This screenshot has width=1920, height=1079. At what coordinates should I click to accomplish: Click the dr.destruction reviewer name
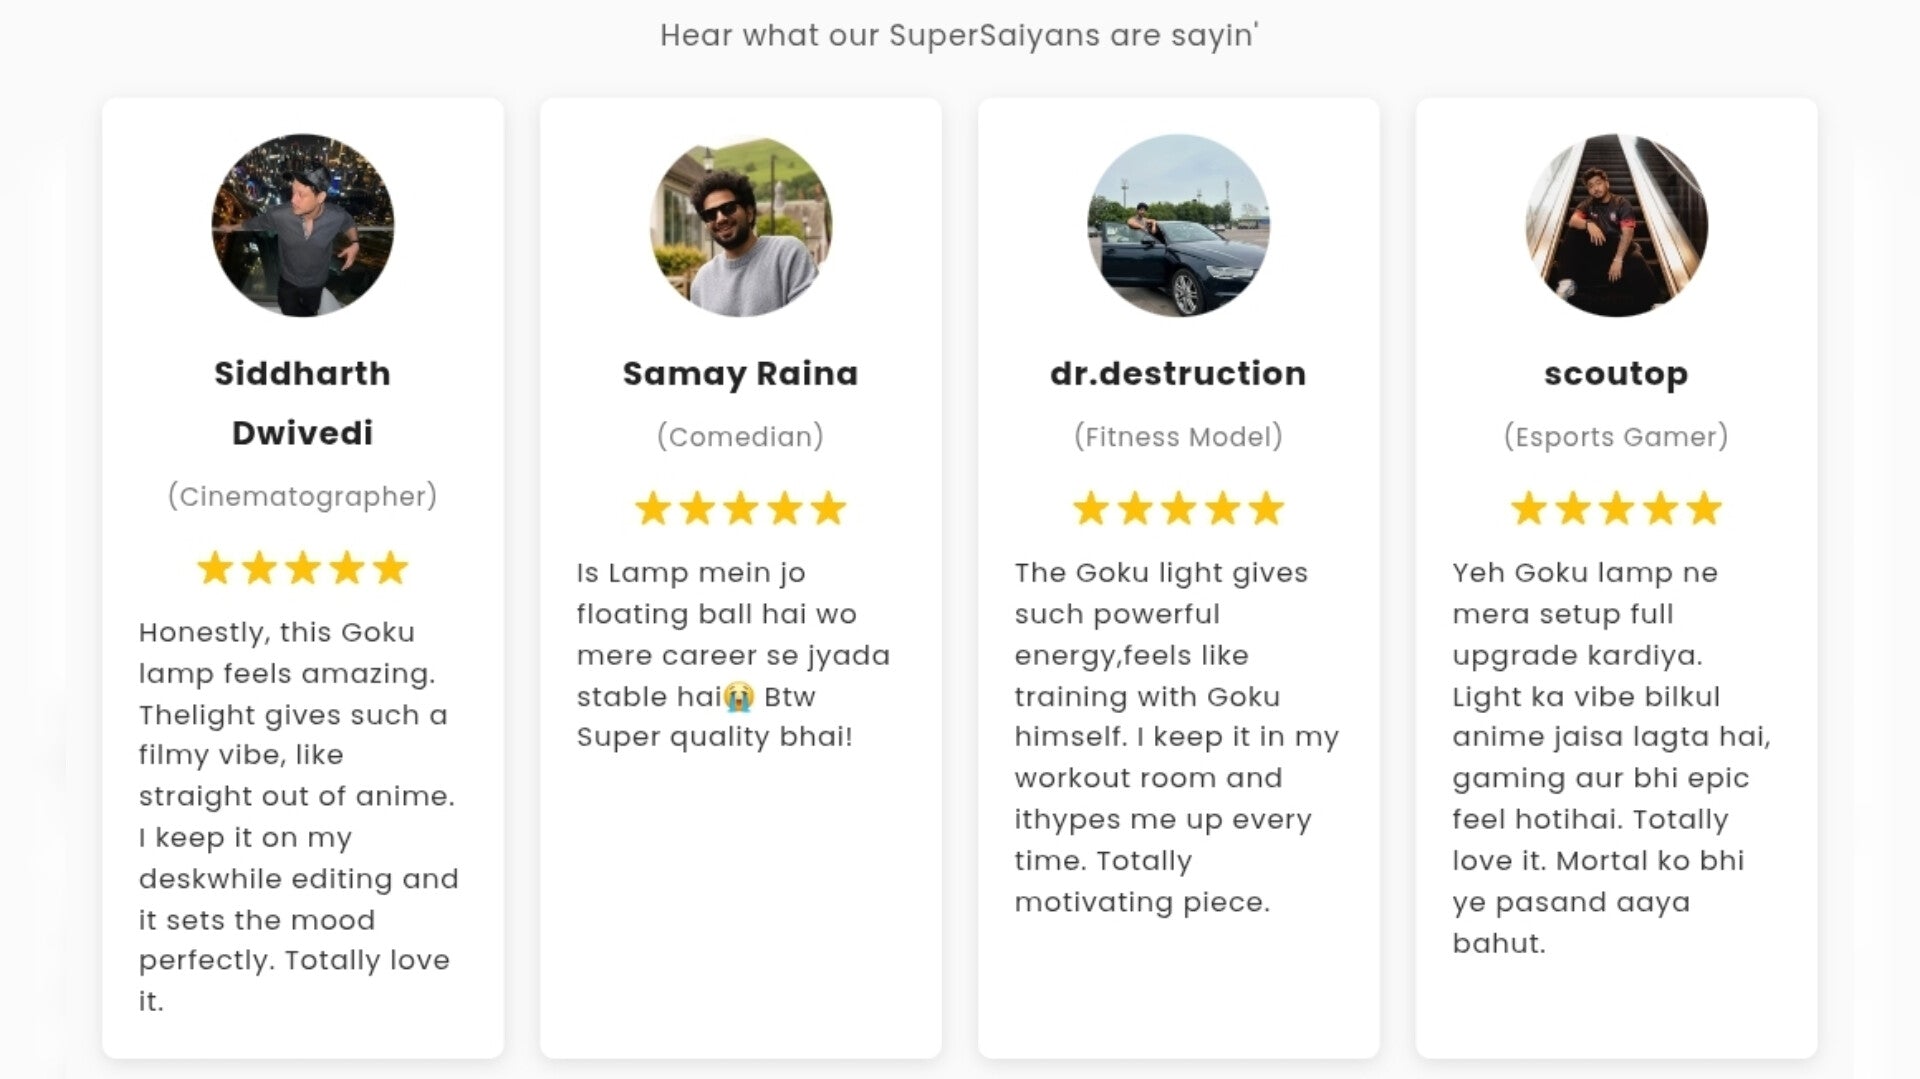pos(1178,374)
